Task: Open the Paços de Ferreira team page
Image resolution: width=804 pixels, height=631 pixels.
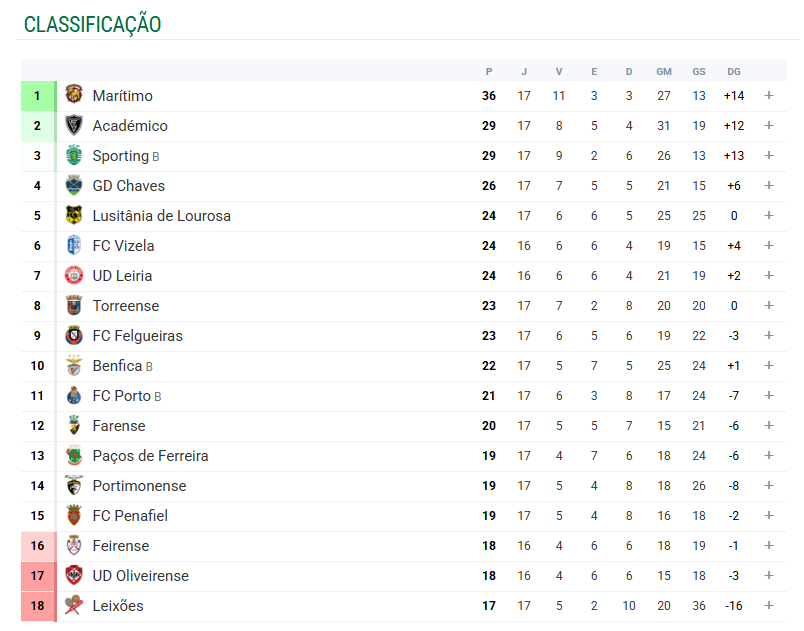Action: pyautogui.click(x=150, y=456)
